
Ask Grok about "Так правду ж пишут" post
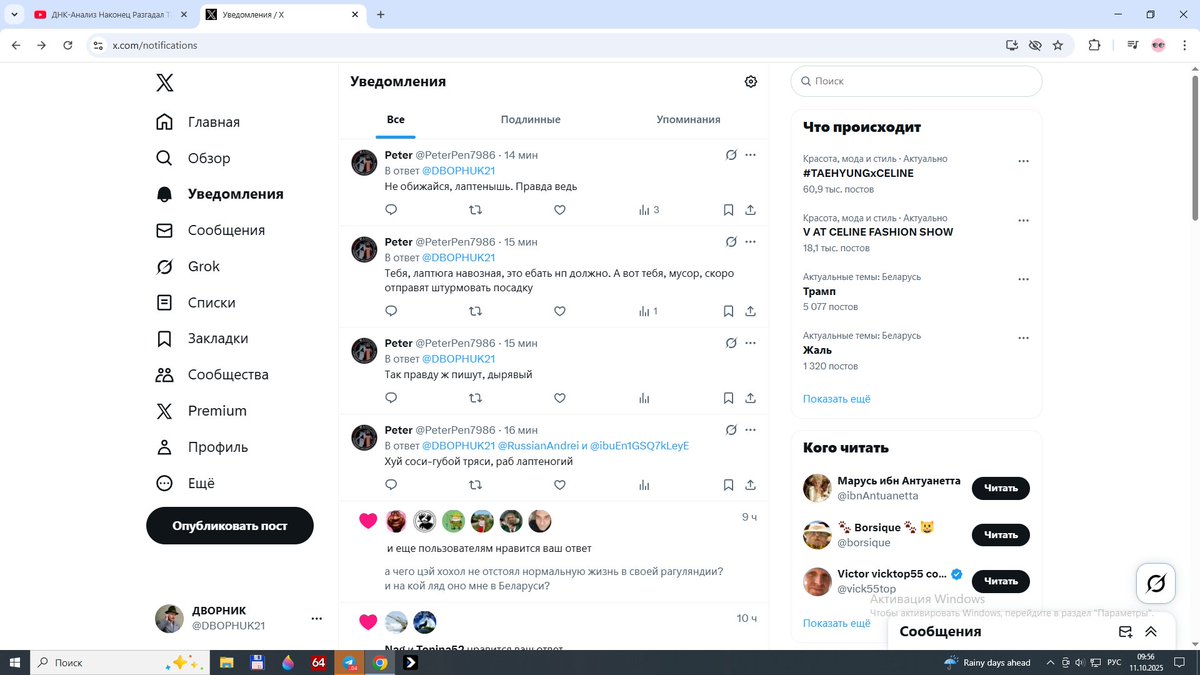[x=731, y=343]
